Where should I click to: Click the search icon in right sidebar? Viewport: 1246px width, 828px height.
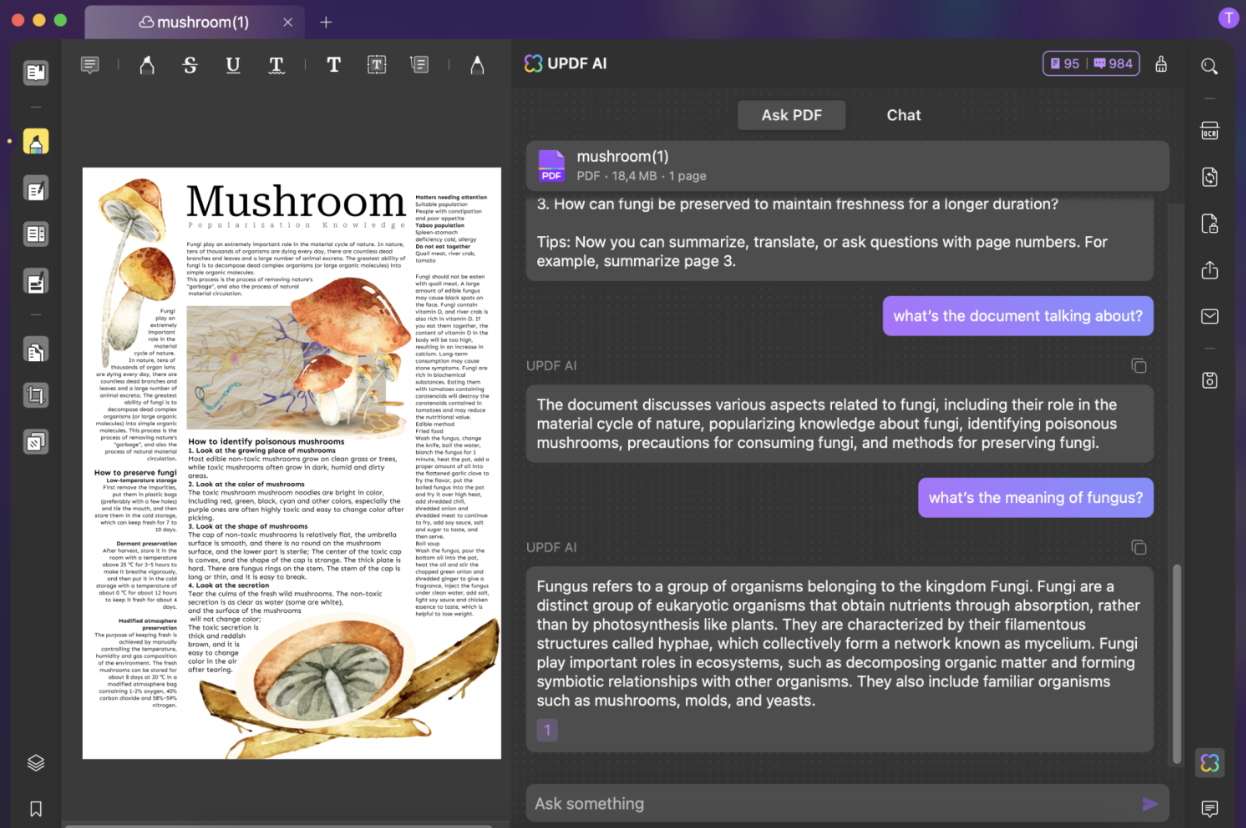(x=1209, y=66)
